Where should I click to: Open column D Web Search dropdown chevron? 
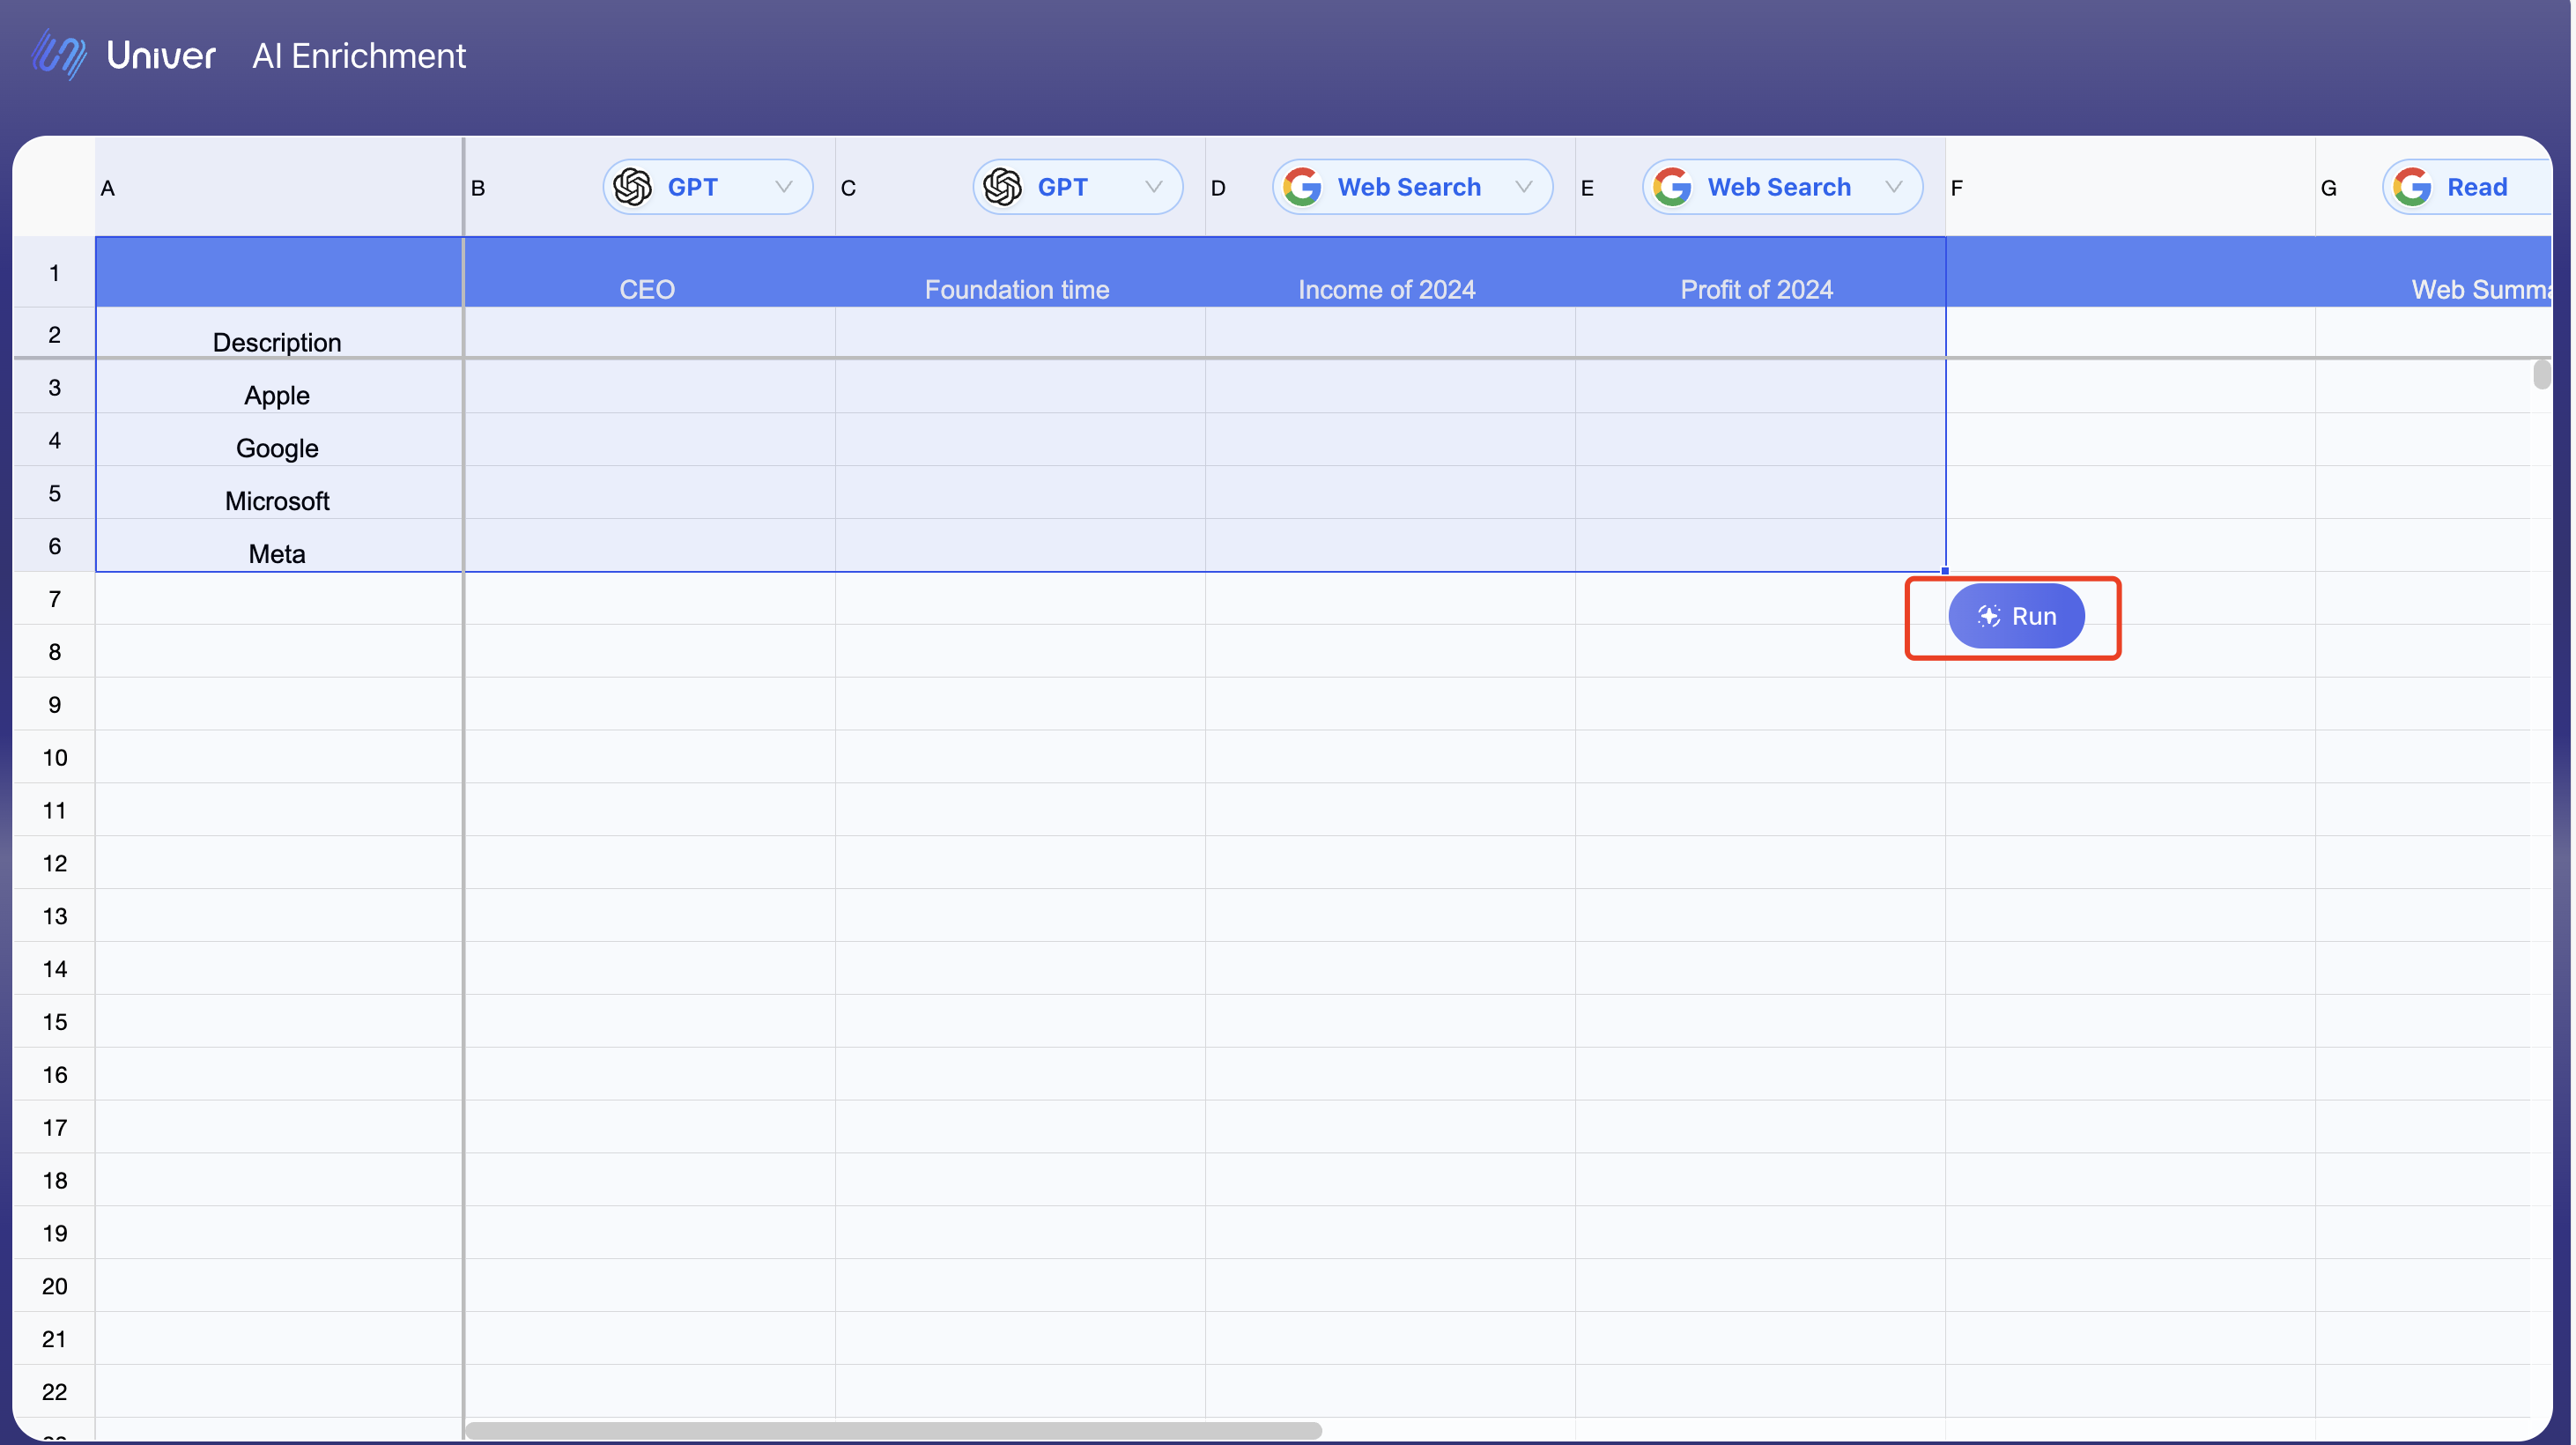tap(1524, 187)
